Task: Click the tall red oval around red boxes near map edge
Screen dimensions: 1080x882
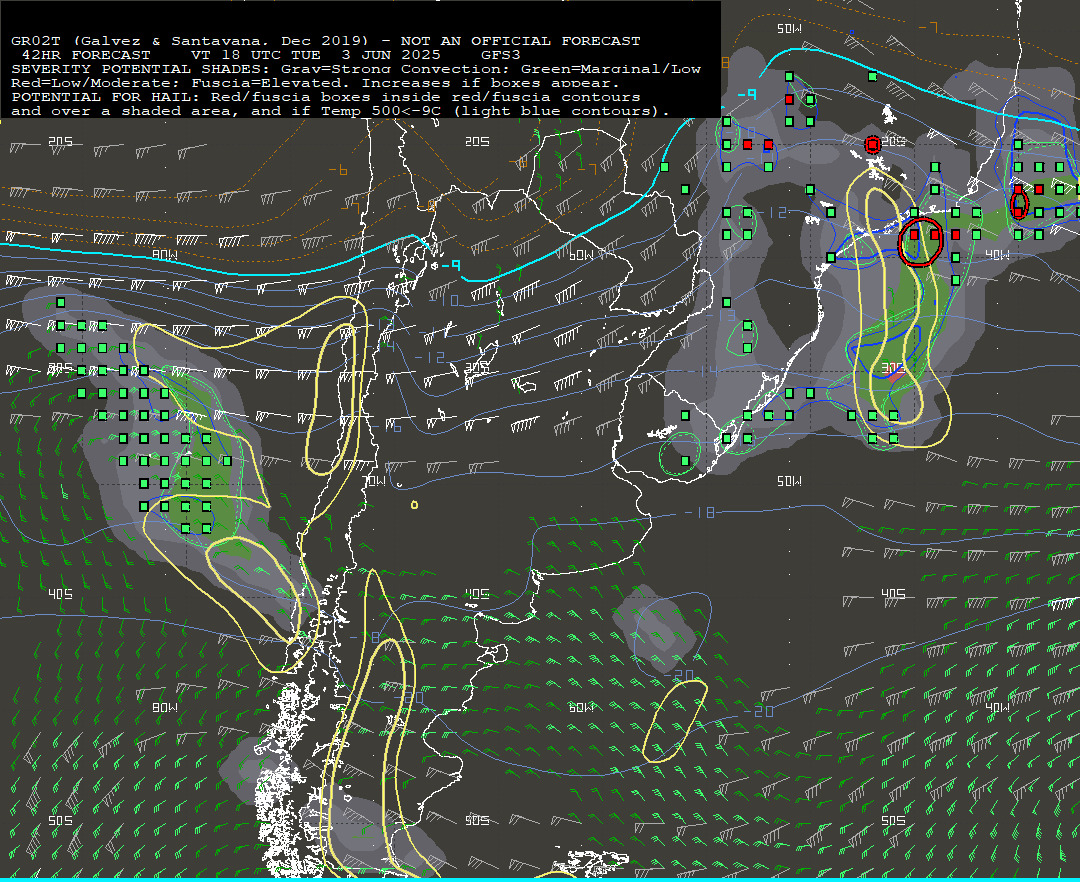Action: pyautogui.click(x=1019, y=204)
